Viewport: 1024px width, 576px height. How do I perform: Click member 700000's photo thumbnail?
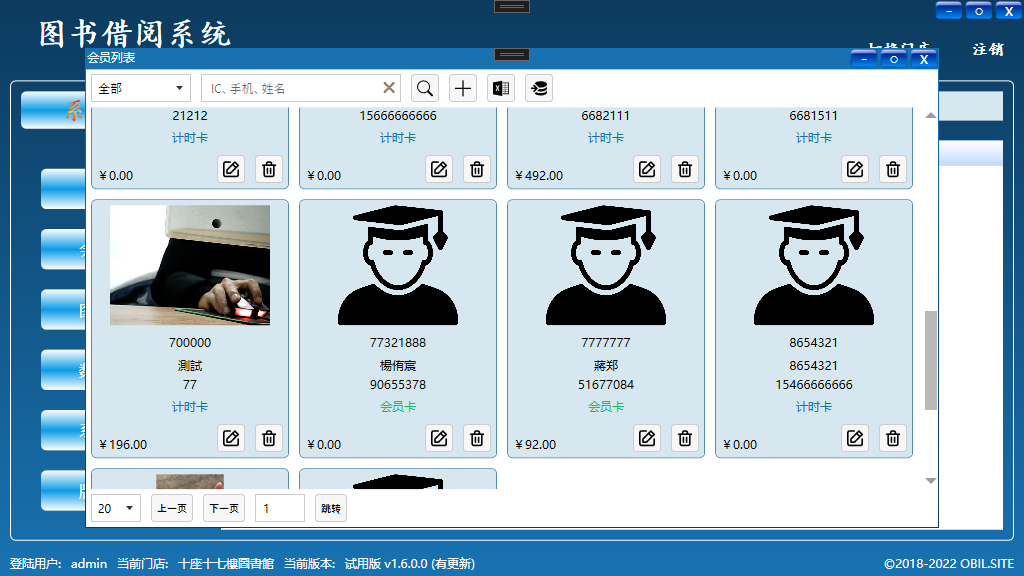(190, 265)
